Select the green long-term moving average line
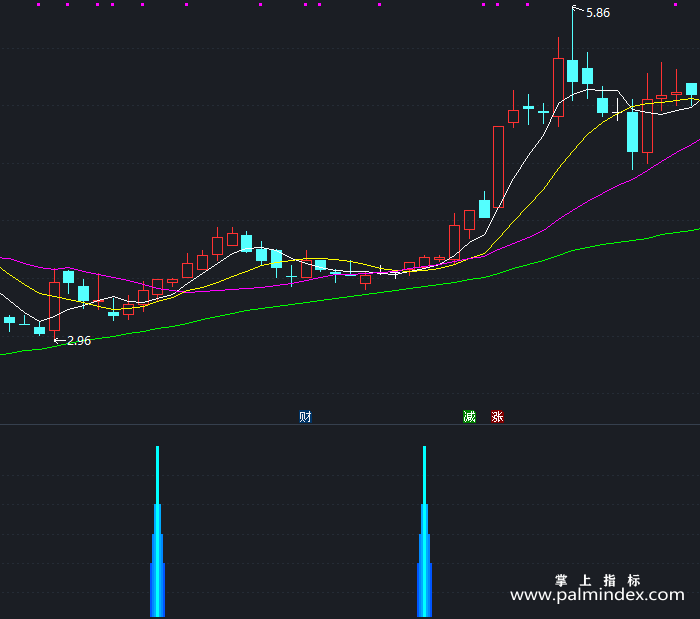700x619 pixels. pos(350,296)
